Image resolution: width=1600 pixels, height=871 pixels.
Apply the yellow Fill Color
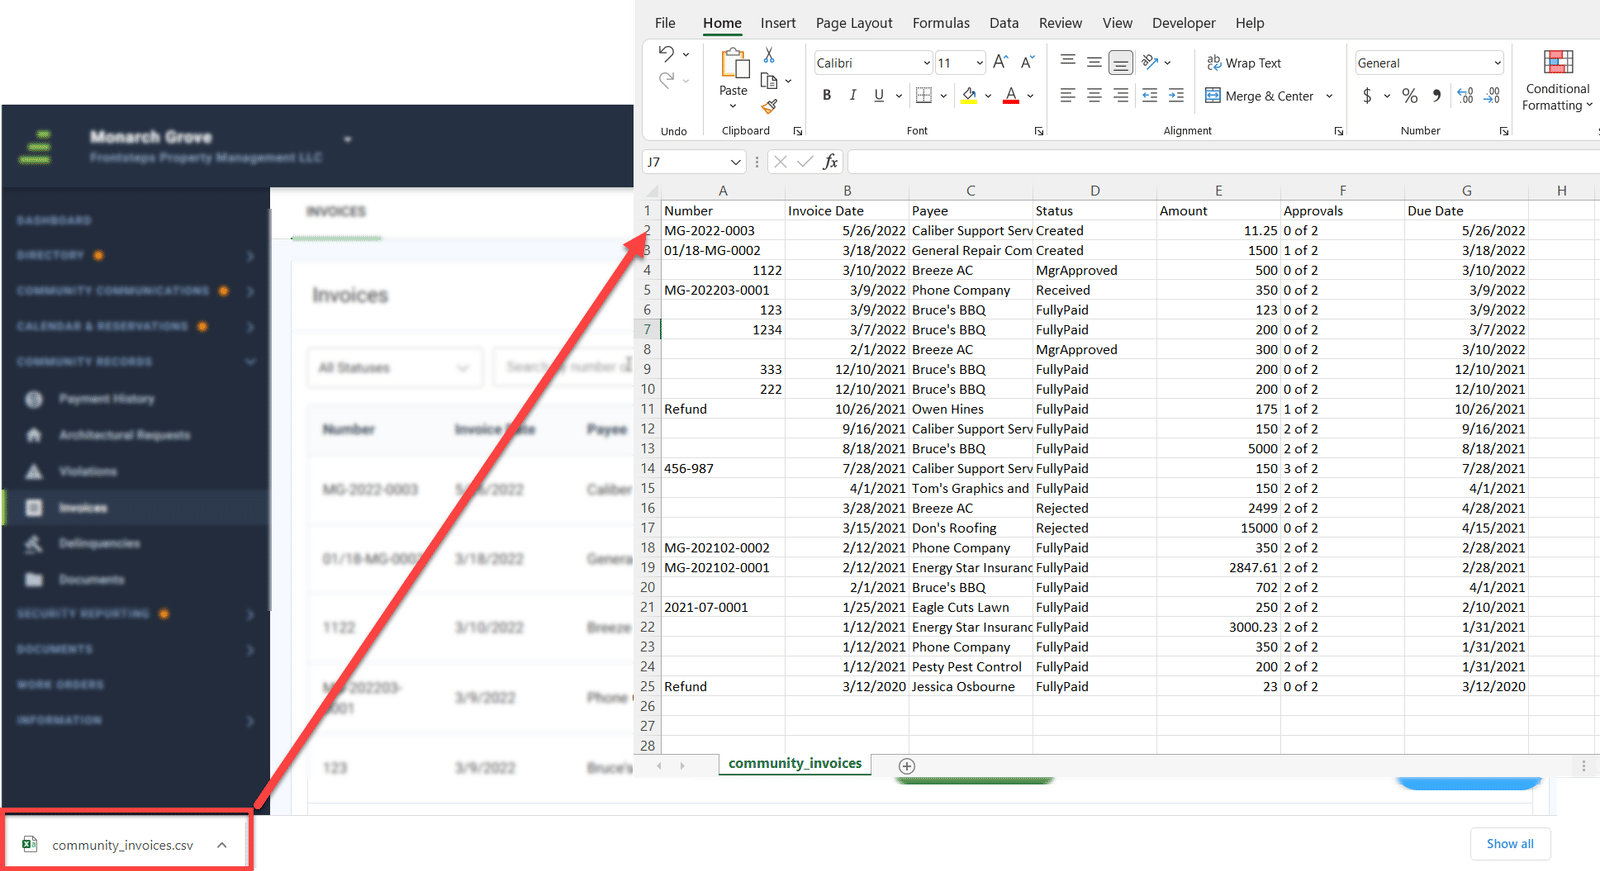(x=969, y=96)
